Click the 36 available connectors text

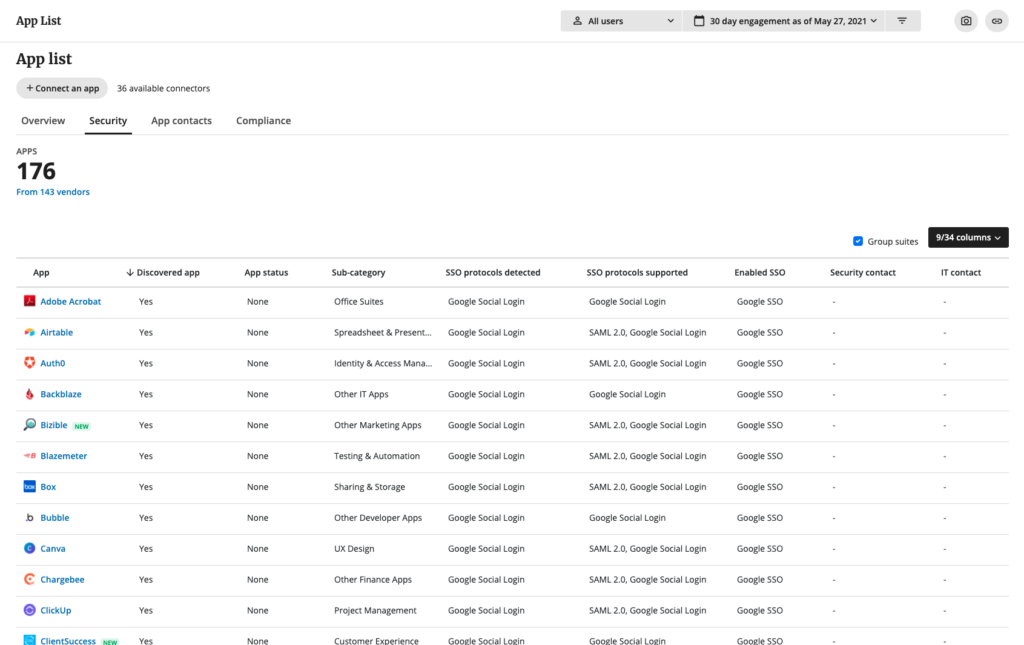[x=163, y=88]
